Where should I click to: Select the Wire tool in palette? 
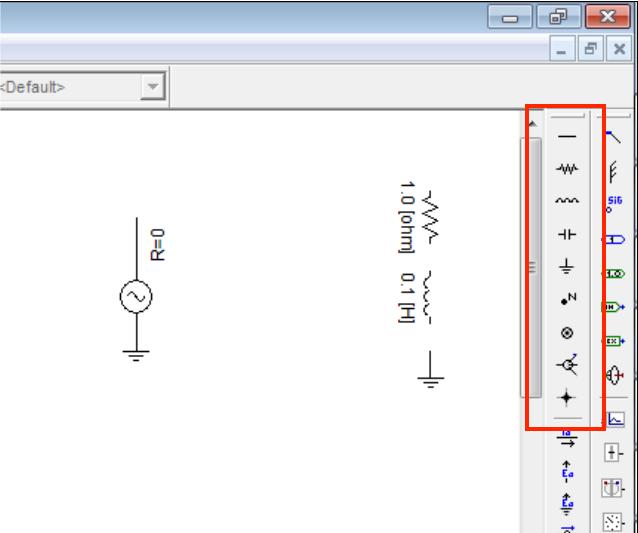coord(566,138)
